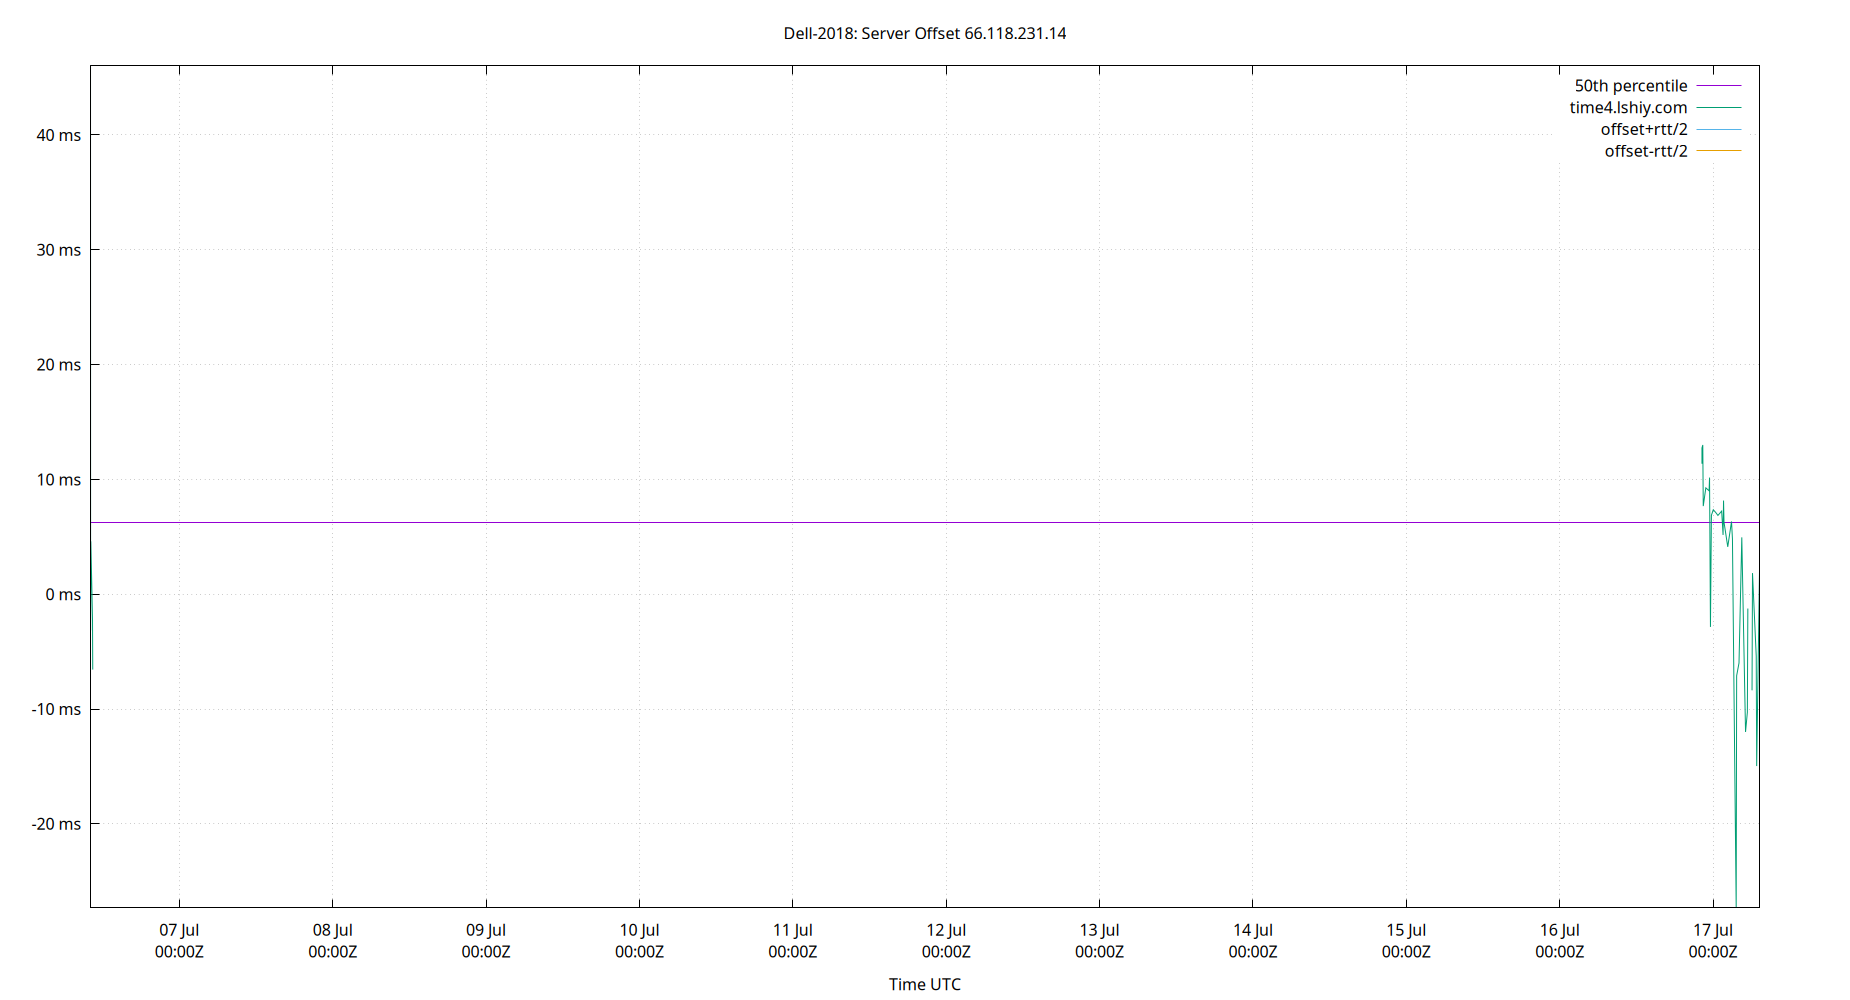Click the server IP 66.118.231.14 in title
Image resolution: width=1850 pixels, height=1000 pixels.
point(1015,33)
